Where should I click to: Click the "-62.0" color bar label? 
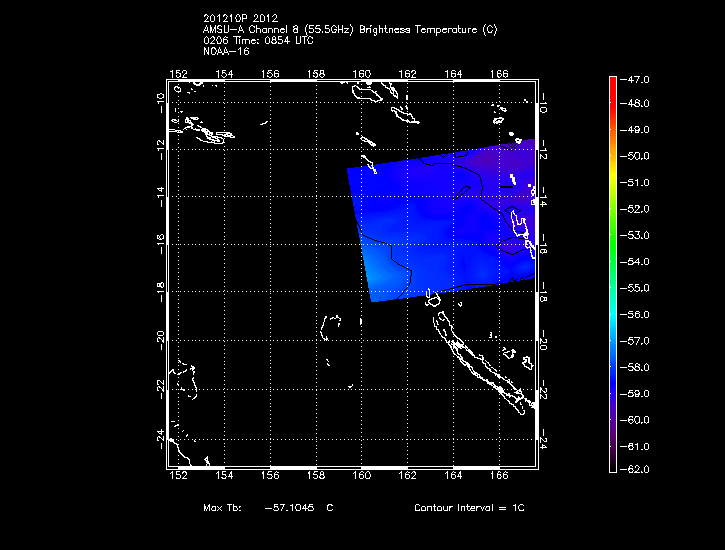point(634,470)
